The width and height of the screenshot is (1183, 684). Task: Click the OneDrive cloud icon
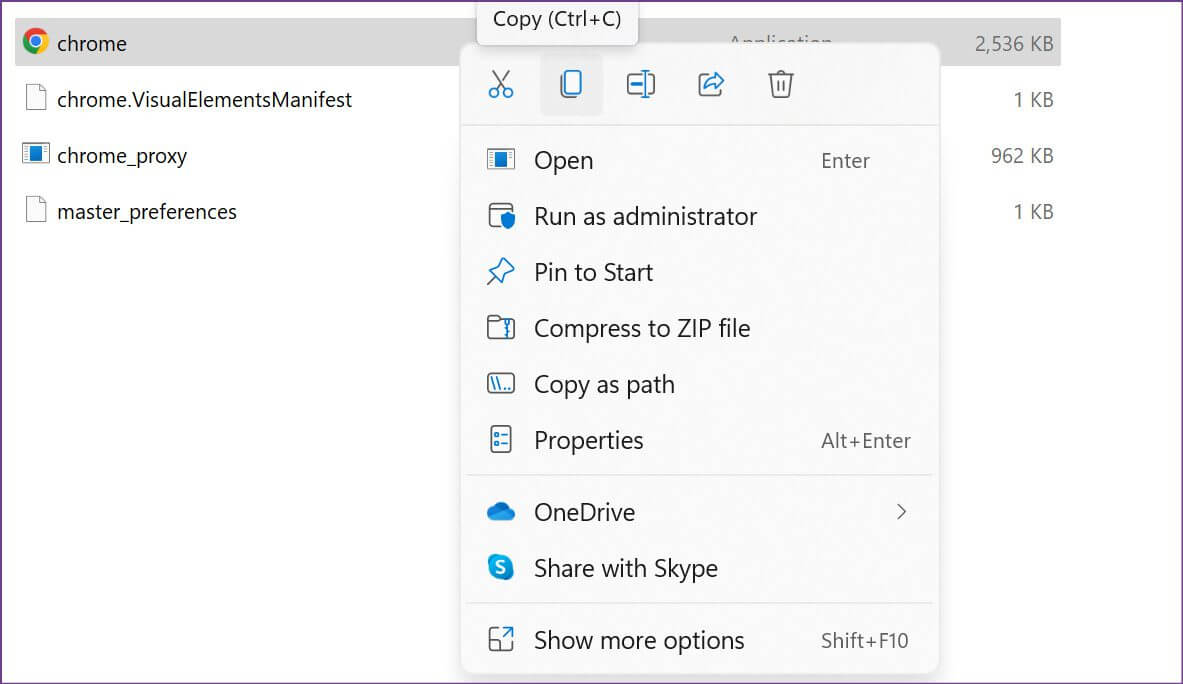(501, 512)
